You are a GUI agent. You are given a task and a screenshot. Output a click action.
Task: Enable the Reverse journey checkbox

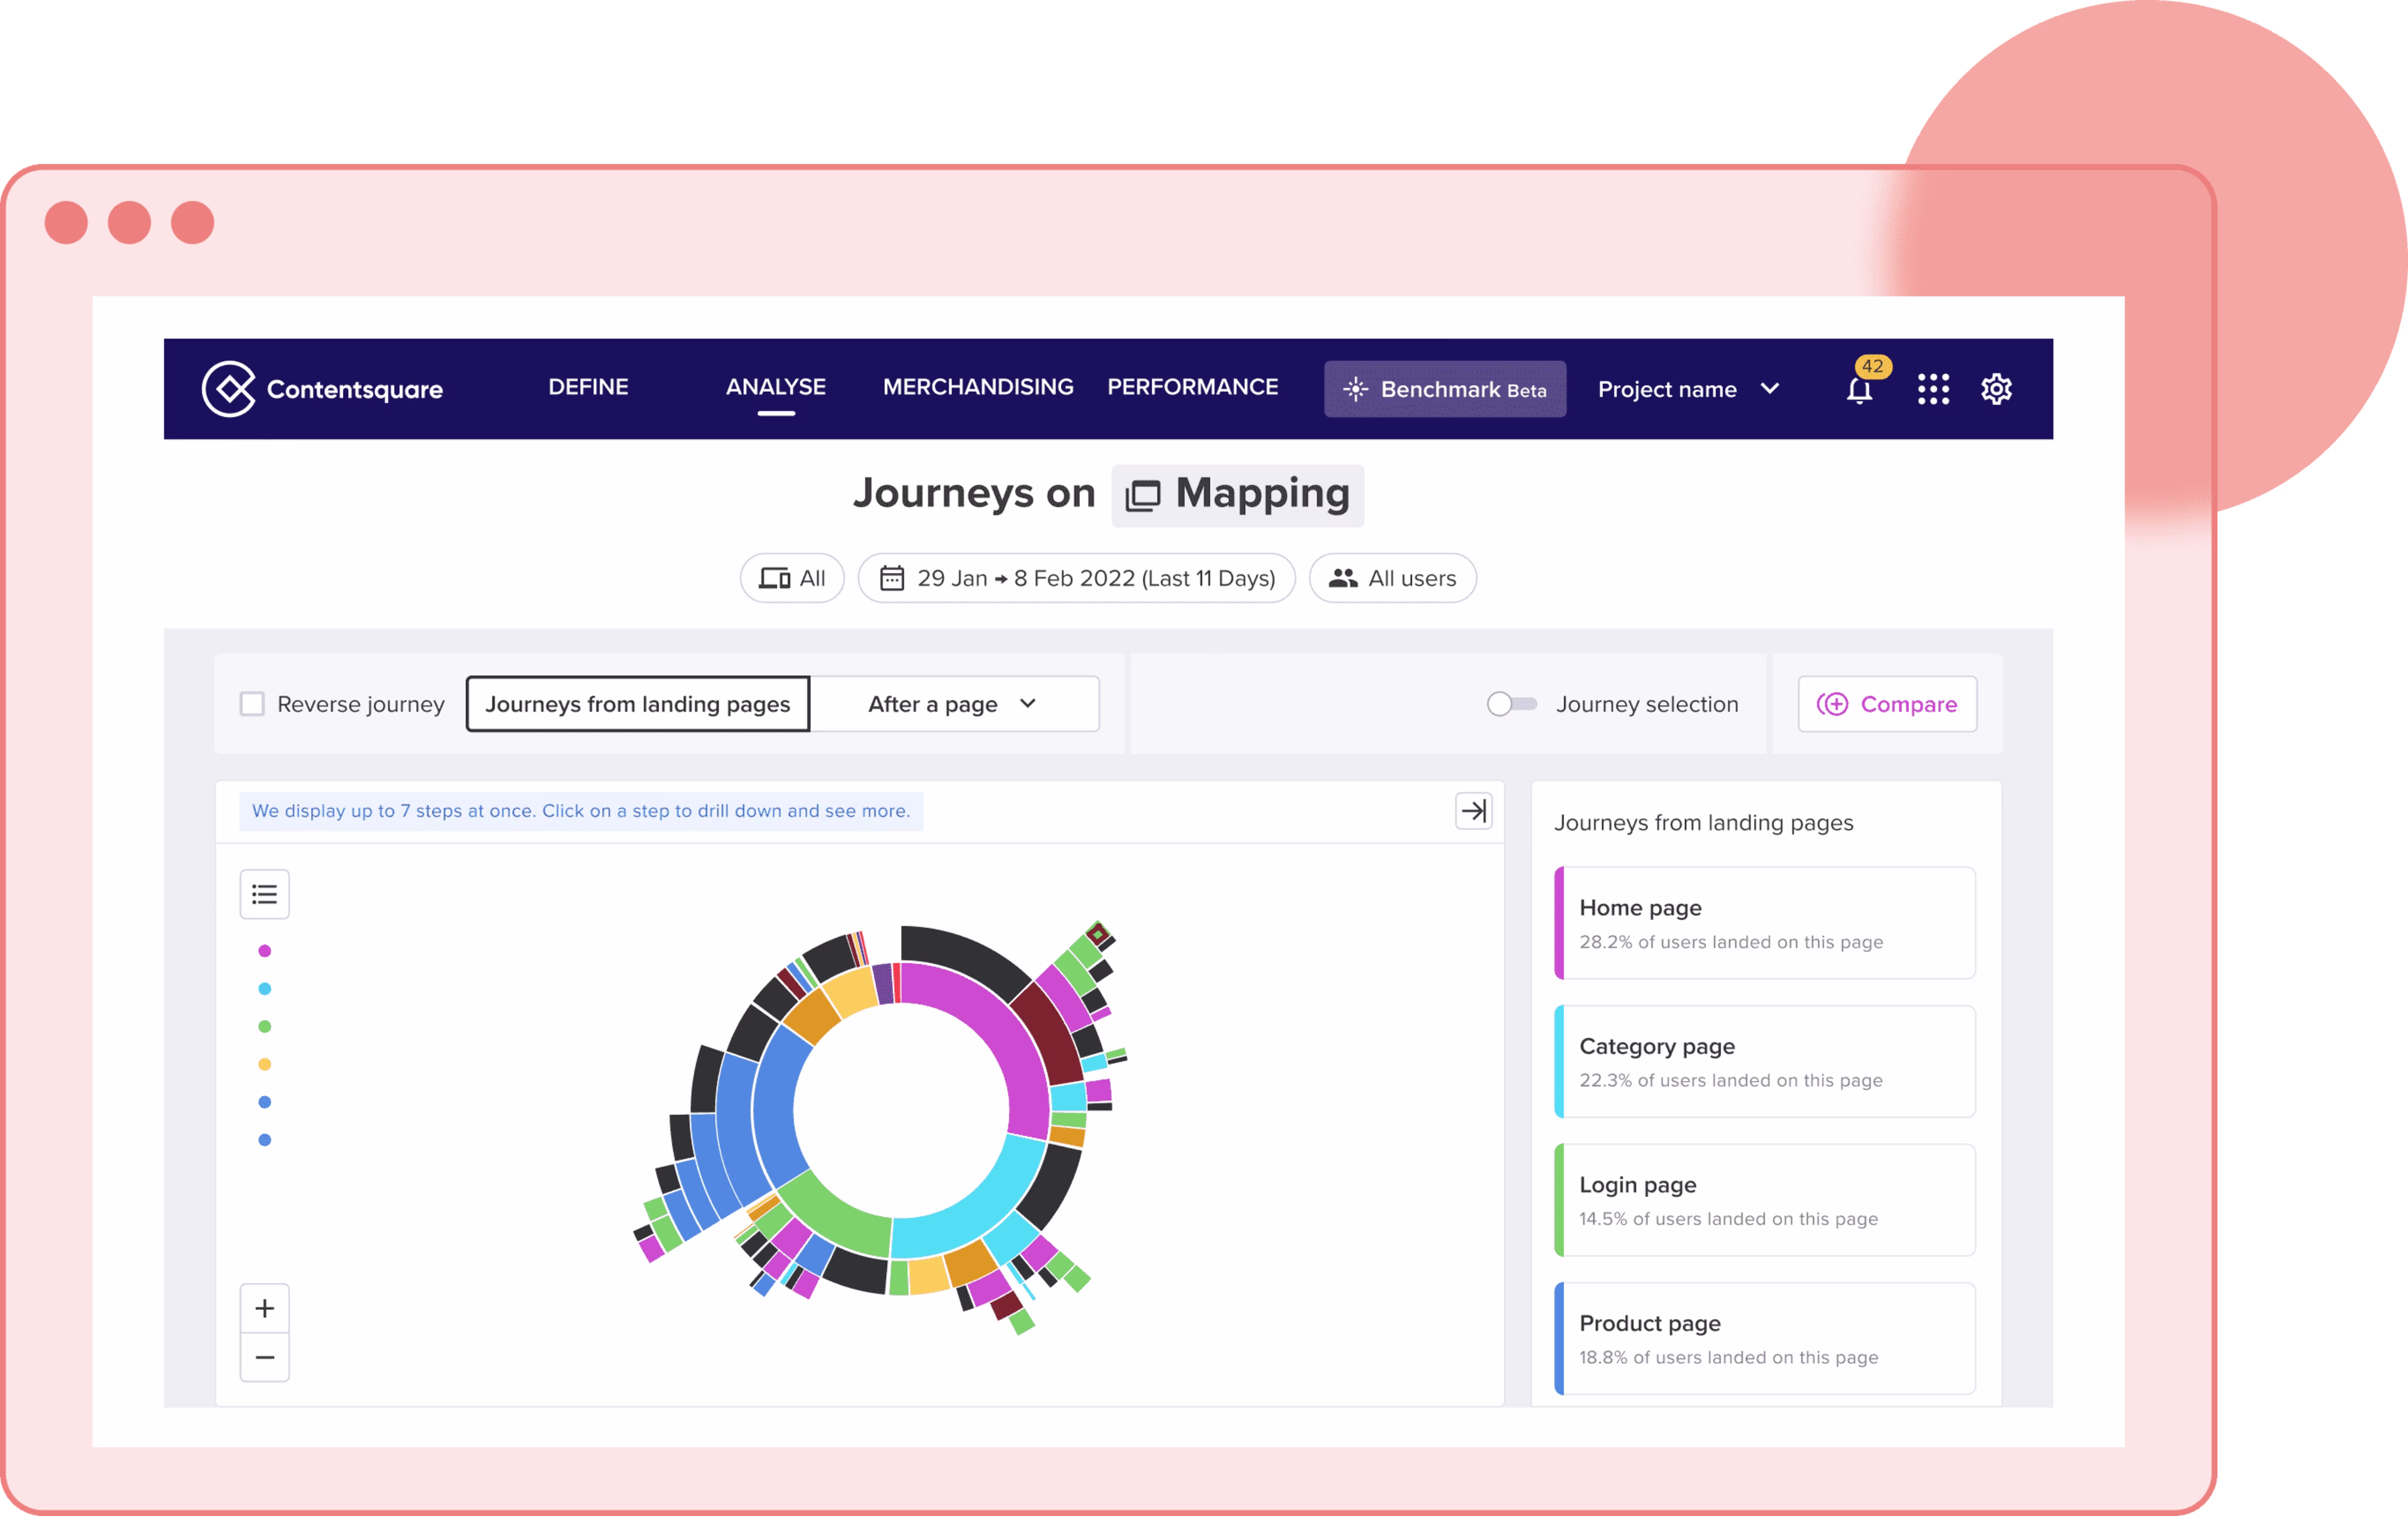[252, 704]
